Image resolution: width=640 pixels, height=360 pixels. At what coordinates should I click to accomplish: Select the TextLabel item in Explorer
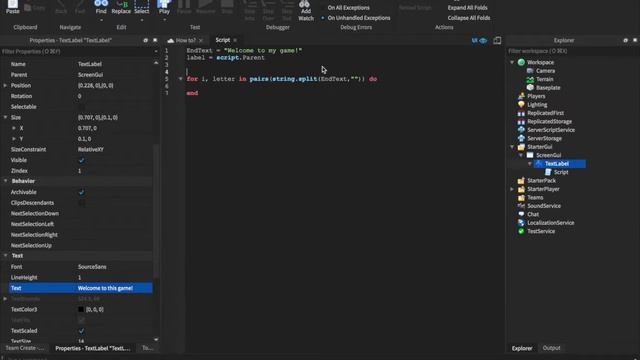pos(560,164)
